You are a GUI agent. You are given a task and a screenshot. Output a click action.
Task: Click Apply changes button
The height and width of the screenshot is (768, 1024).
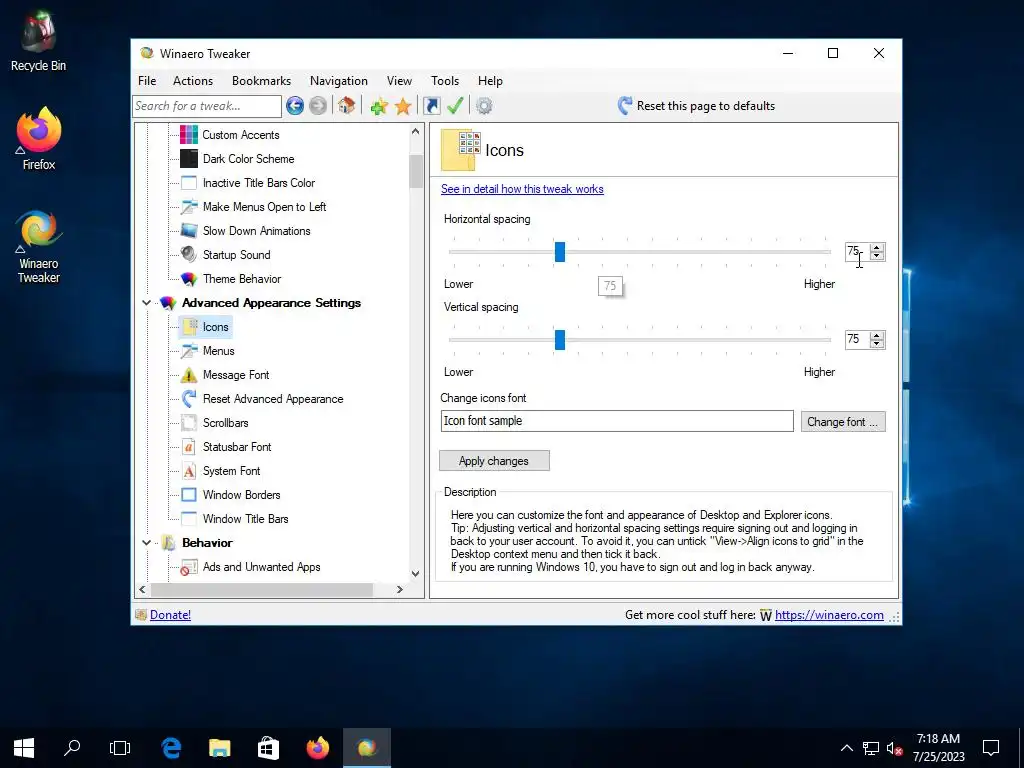point(494,460)
